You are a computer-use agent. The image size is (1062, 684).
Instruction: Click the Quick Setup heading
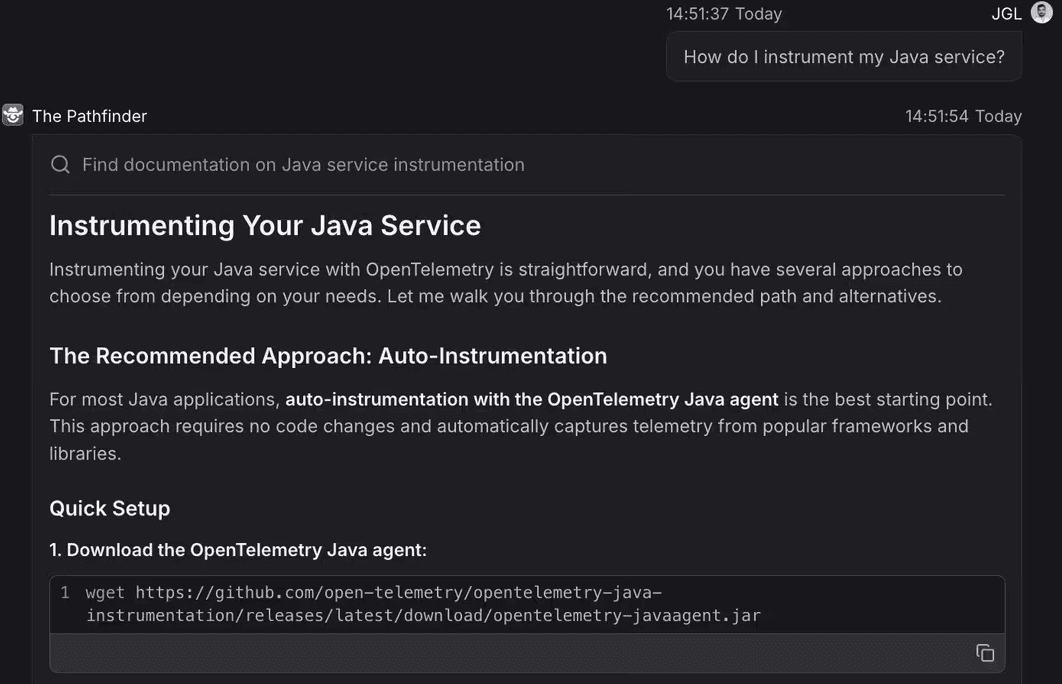point(110,508)
